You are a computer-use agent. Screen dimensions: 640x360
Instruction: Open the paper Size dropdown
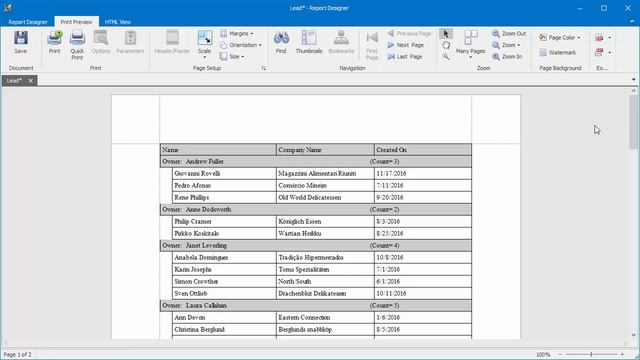pyautogui.click(x=232, y=56)
